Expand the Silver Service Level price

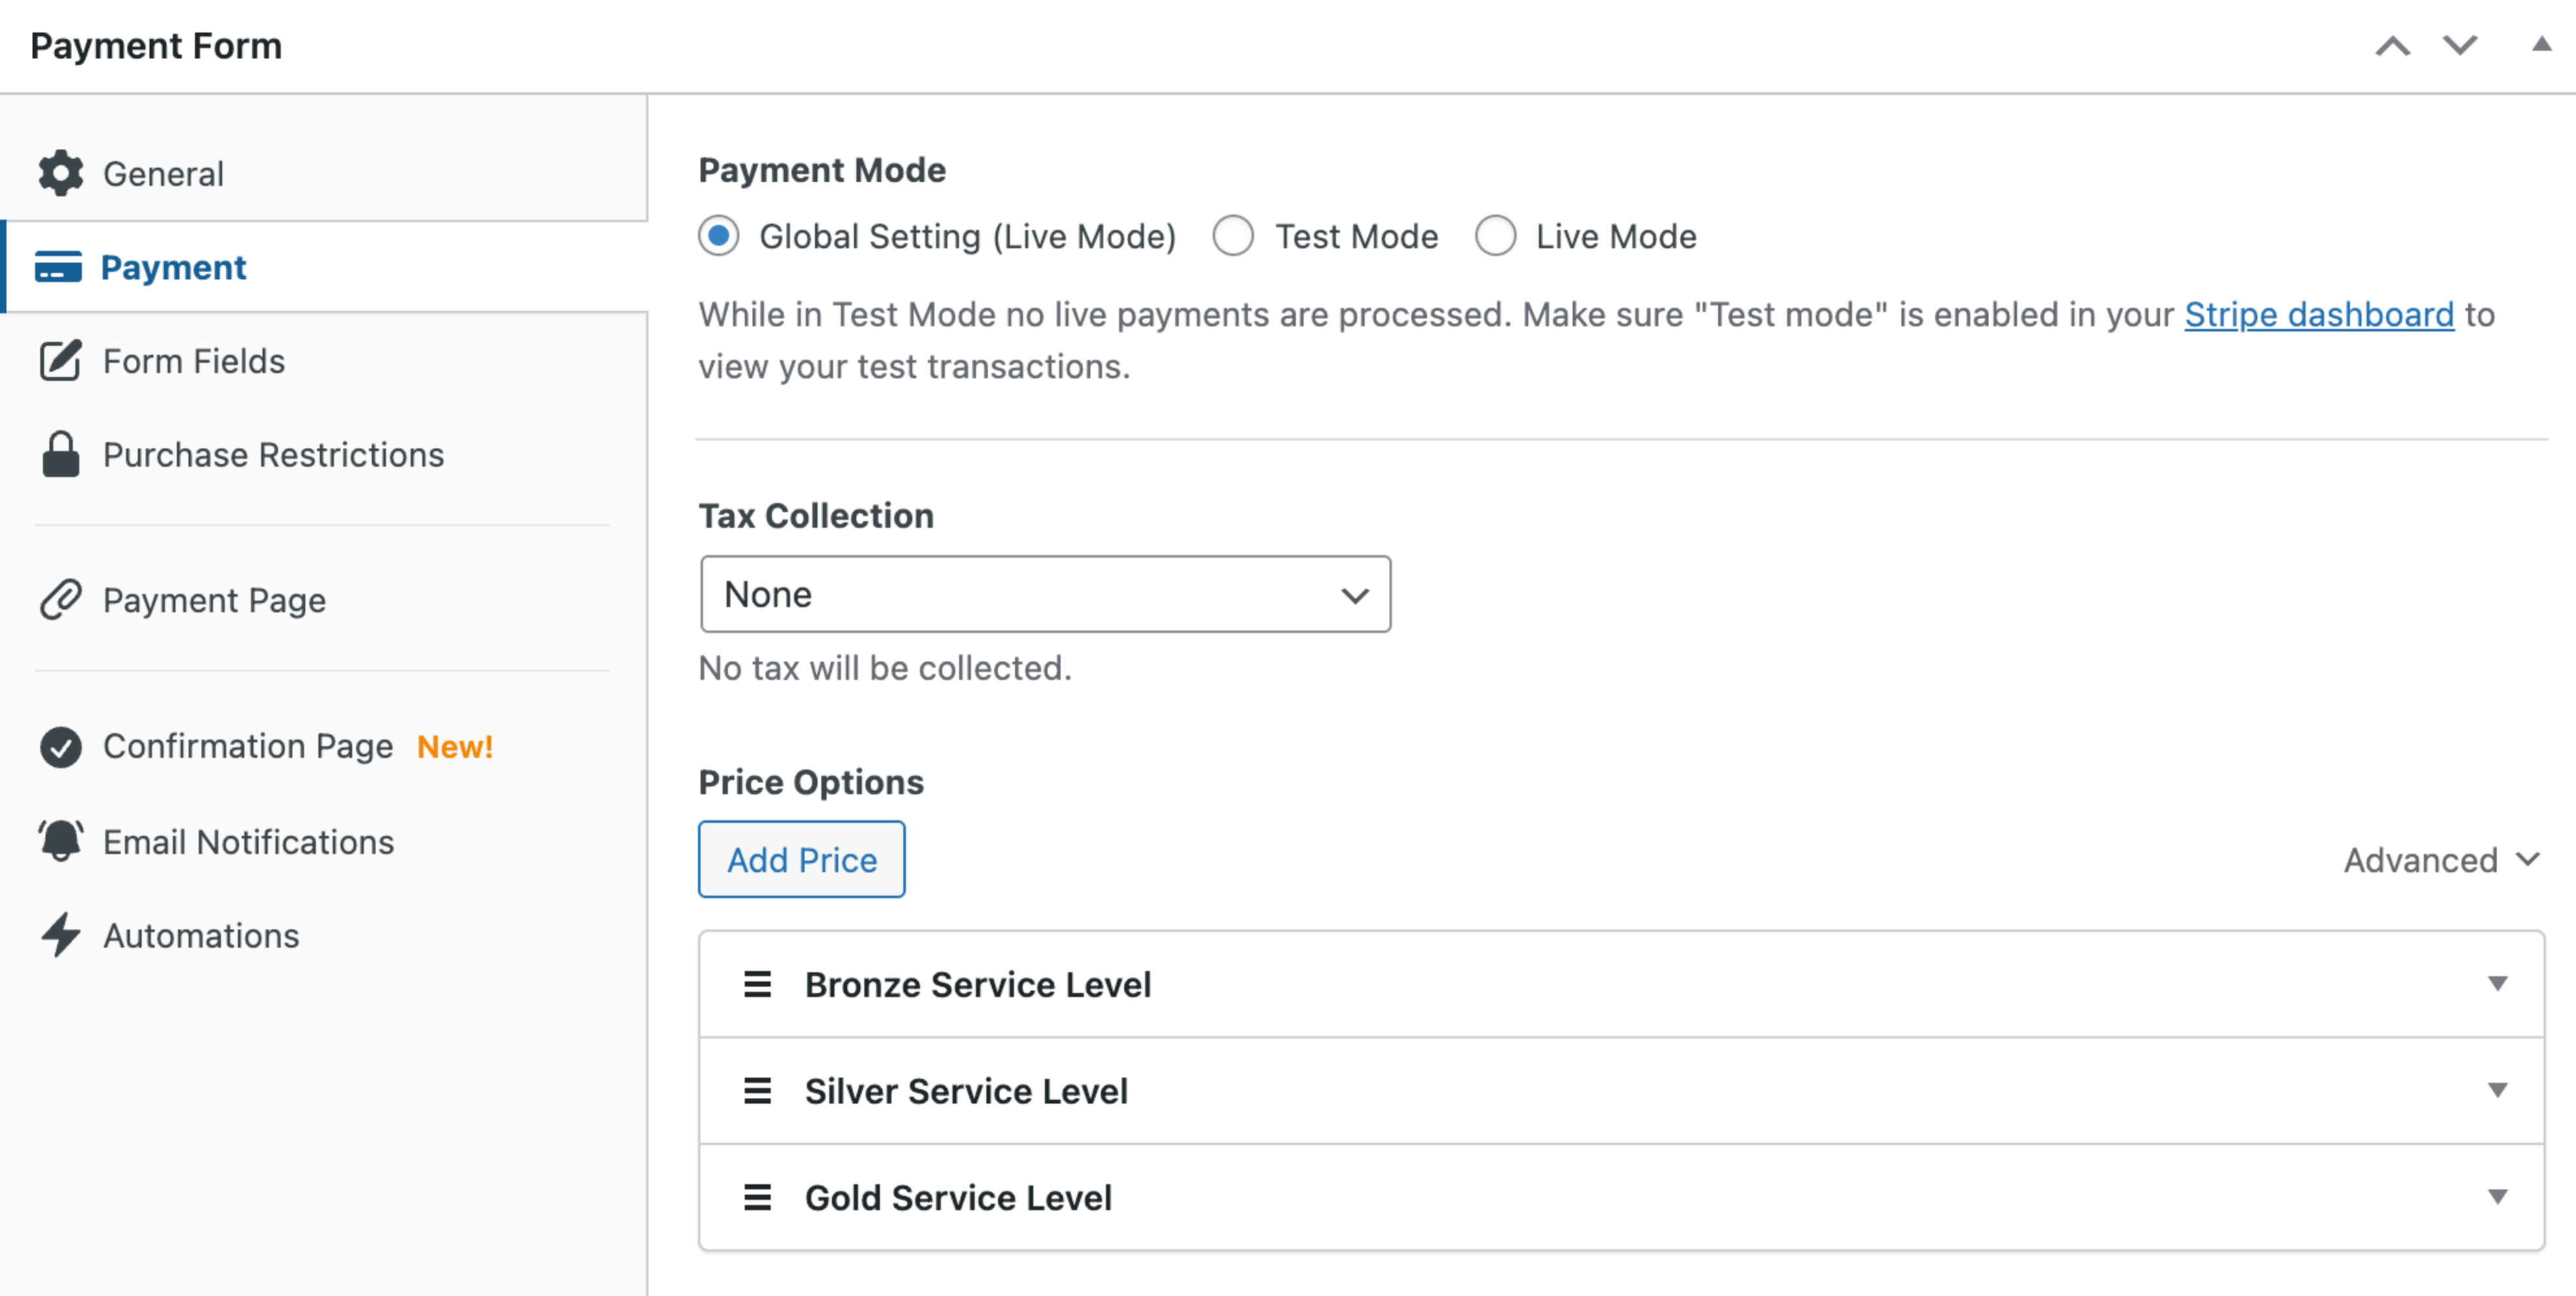[2497, 1091]
